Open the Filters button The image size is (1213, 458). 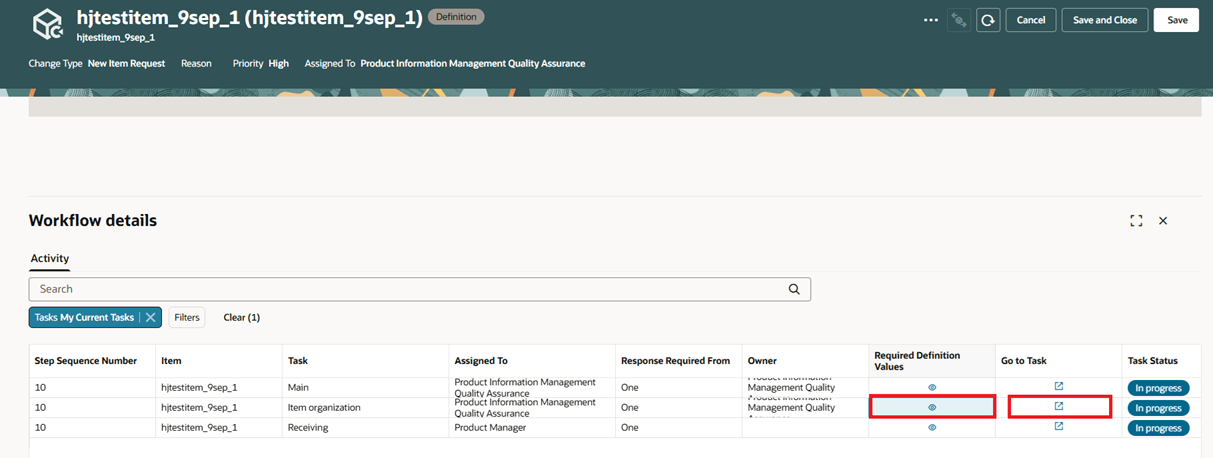(x=187, y=317)
